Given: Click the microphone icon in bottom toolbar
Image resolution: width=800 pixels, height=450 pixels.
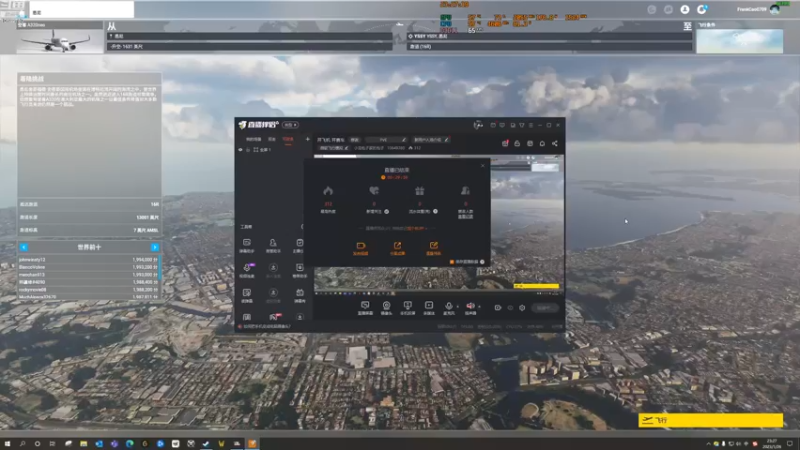Looking at the screenshot, I should [448, 306].
